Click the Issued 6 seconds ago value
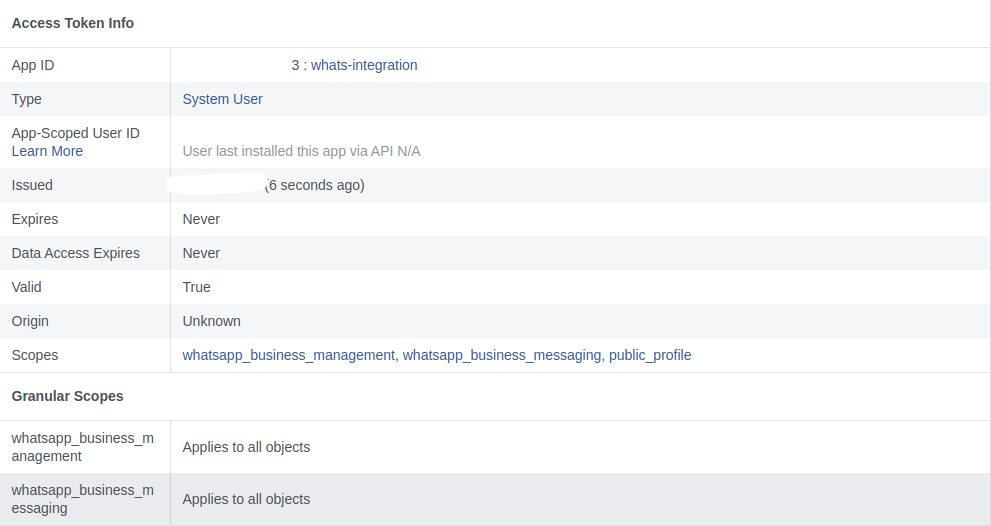Screen dimensions: 991x526 314,185
